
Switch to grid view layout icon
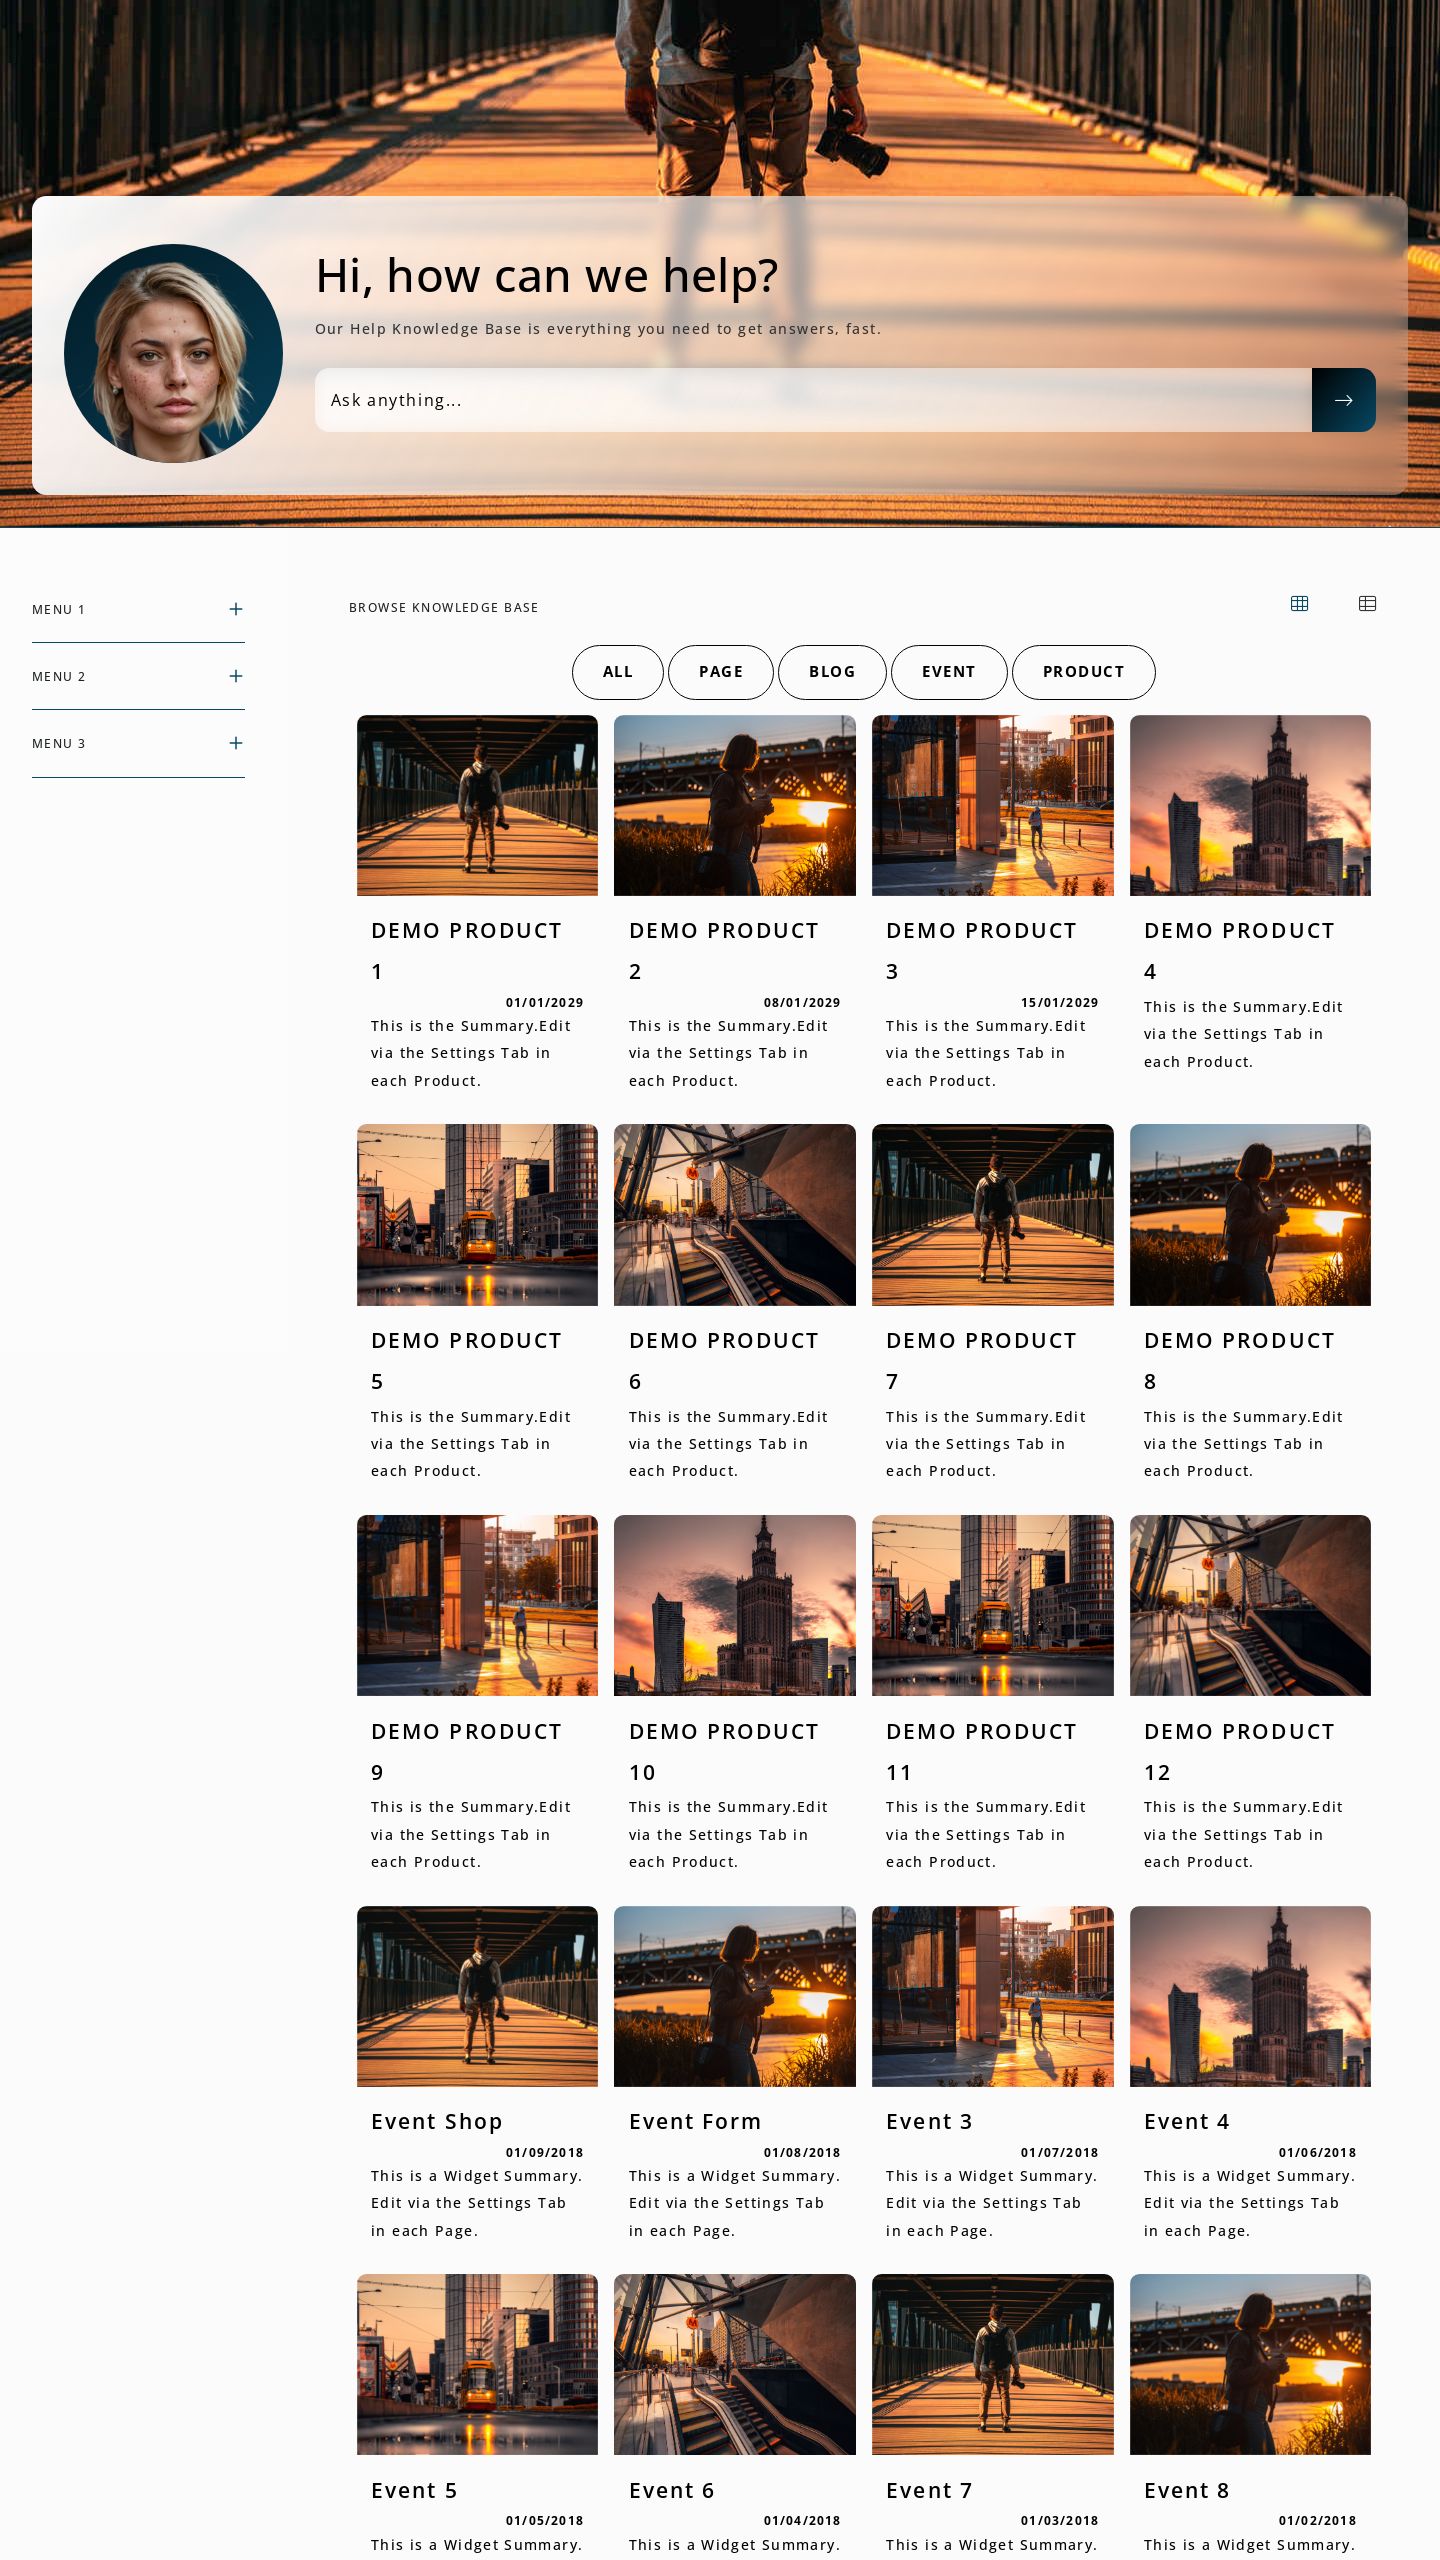pos(1299,603)
